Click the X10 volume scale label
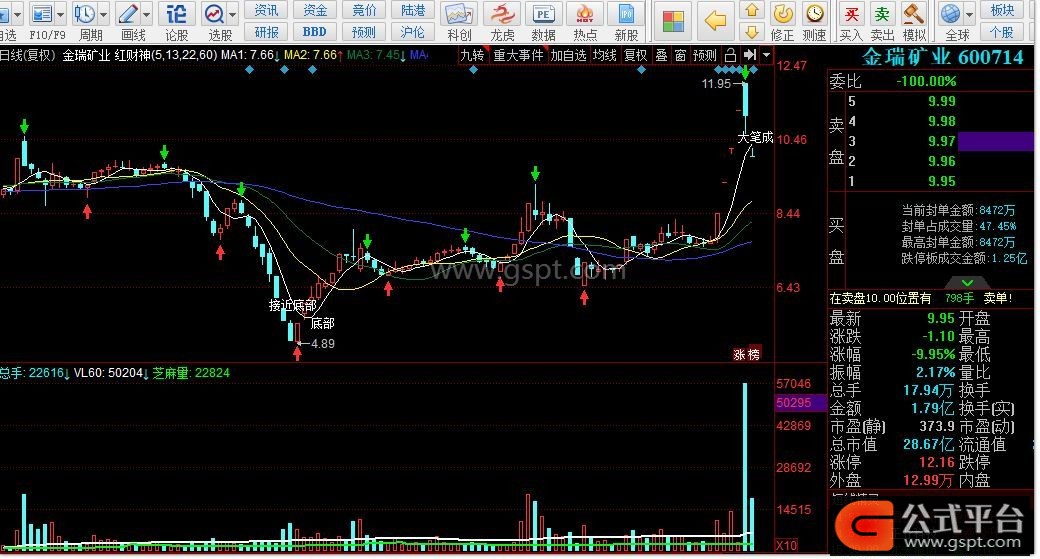The image size is (1040, 559). point(787,545)
